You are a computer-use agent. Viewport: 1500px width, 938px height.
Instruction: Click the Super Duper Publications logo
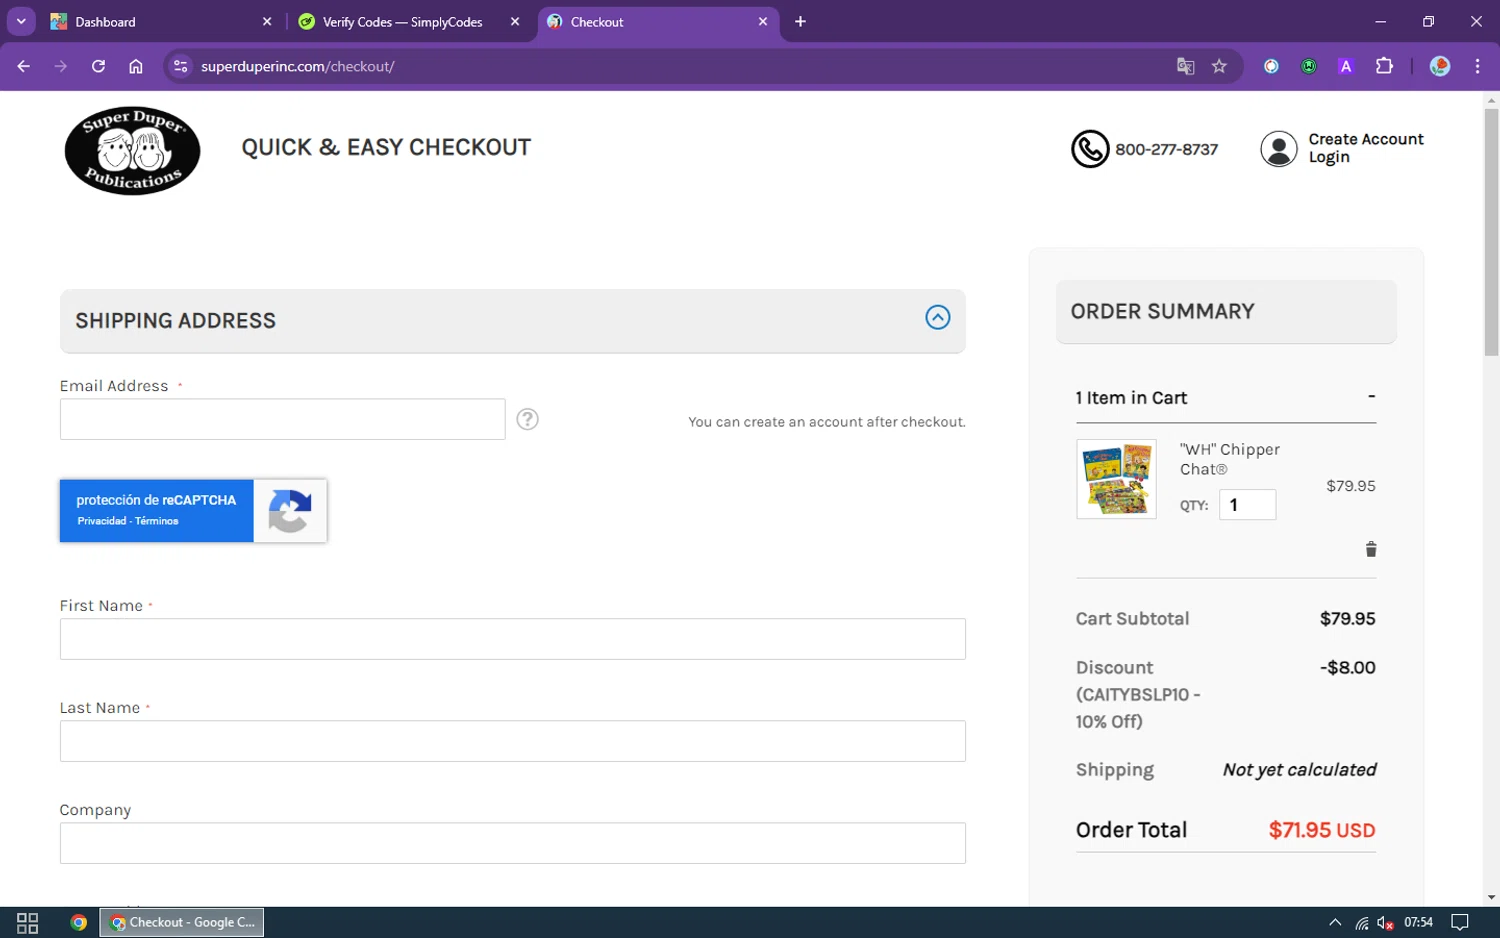tap(132, 150)
